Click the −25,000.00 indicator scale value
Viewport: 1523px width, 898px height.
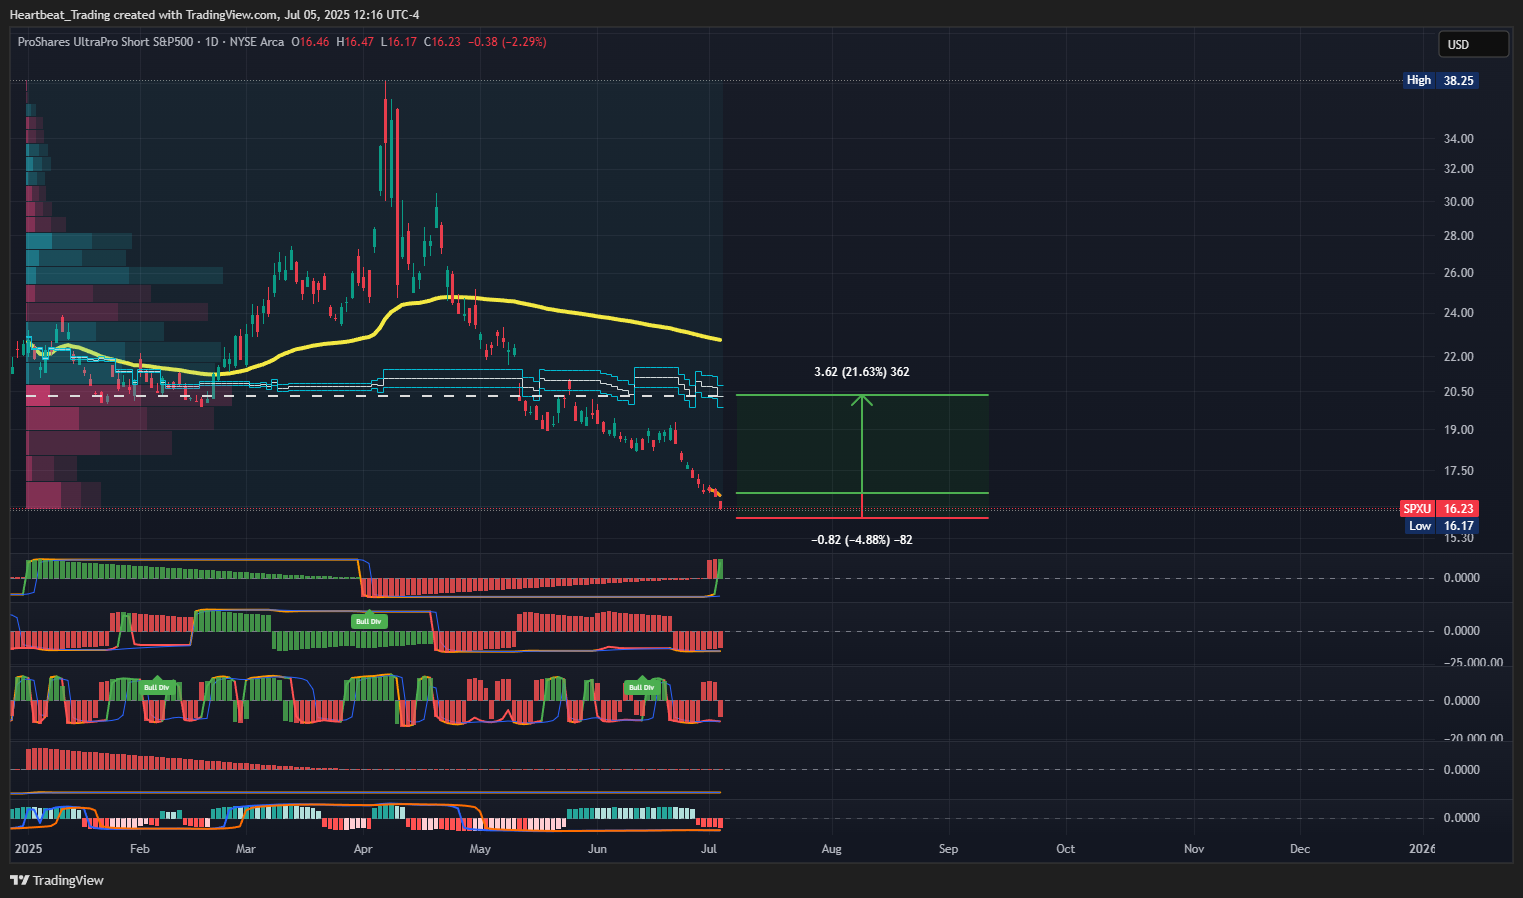[x=1472, y=663]
